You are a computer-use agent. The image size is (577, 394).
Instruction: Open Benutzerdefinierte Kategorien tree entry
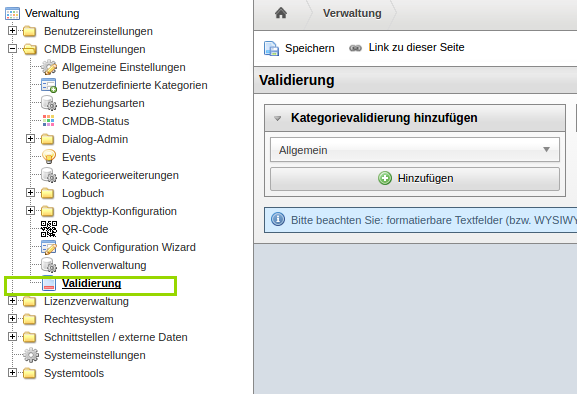tap(135, 85)
